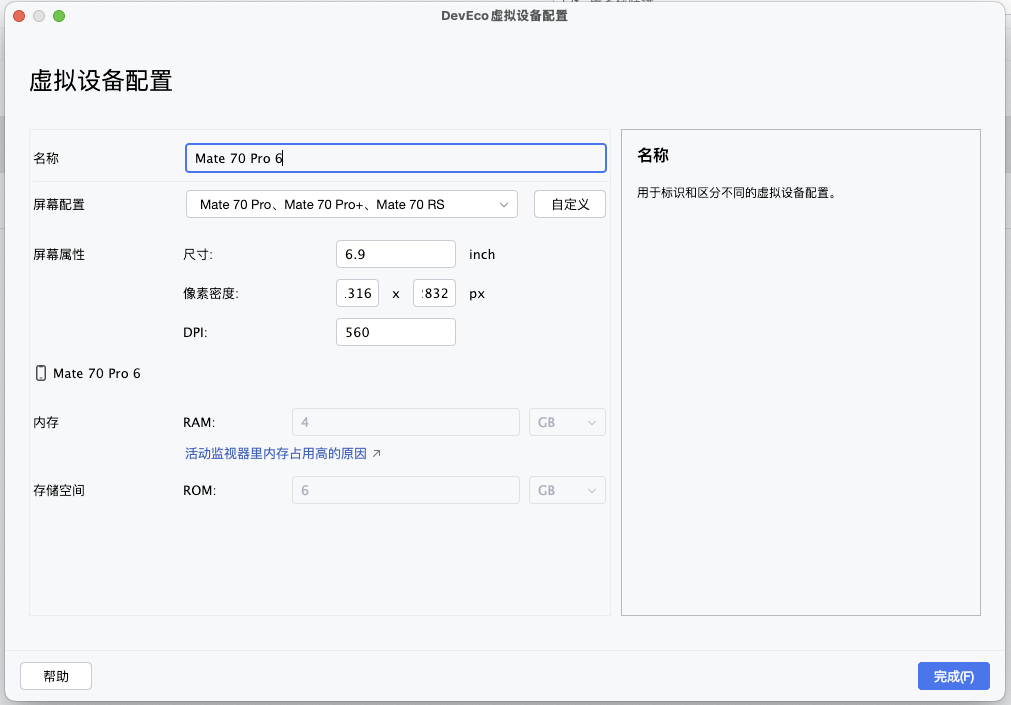Click the ROM: label
The height and width of the screenshot is (705, 1011).
pyautogui.click(x=200, y=490)
